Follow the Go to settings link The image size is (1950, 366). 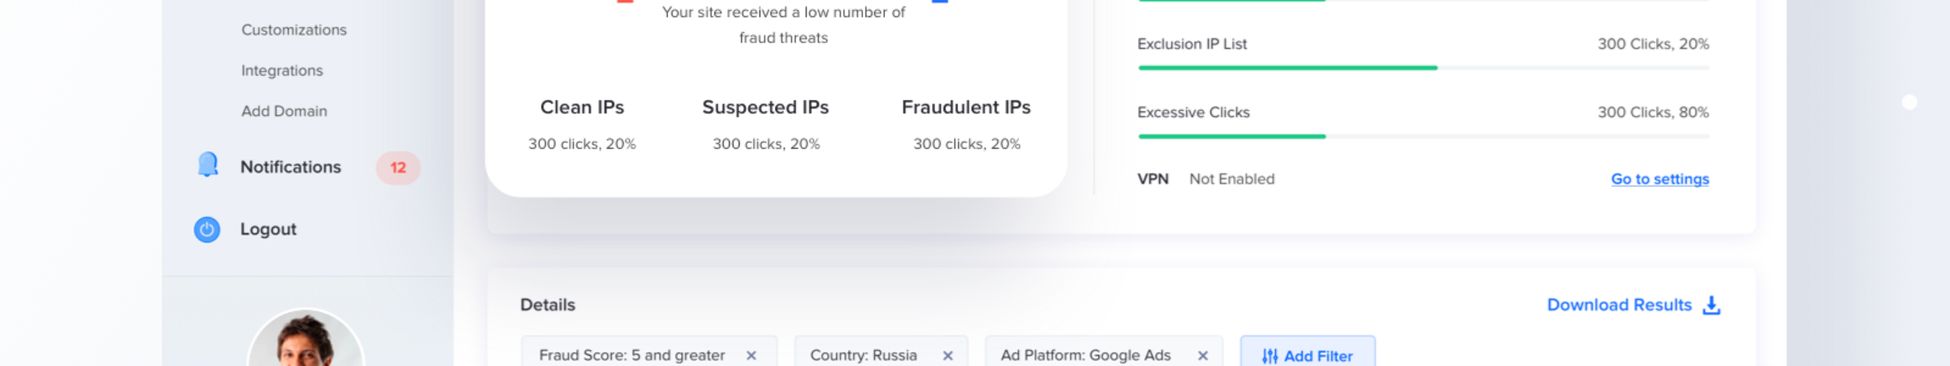(x=1660, y=179)
